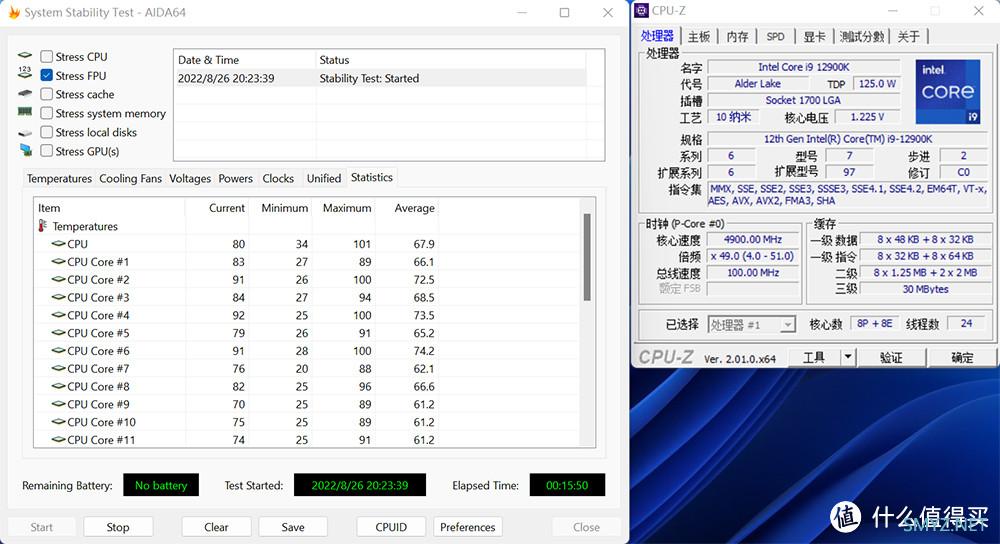The width and height of the screenshot is (1000, 544).
Task: Open the 关于 tab in CPU-Z
Action: 908,36
